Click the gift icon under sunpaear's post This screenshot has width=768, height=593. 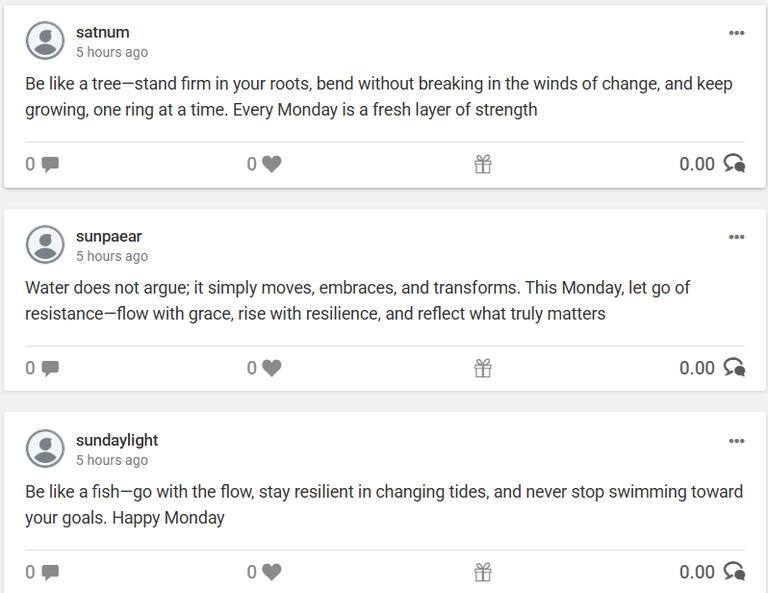point(483,368)
